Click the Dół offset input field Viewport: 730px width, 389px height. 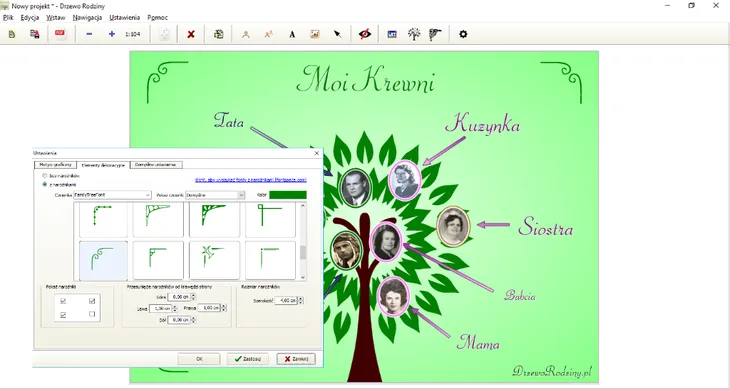coord(179,320)
